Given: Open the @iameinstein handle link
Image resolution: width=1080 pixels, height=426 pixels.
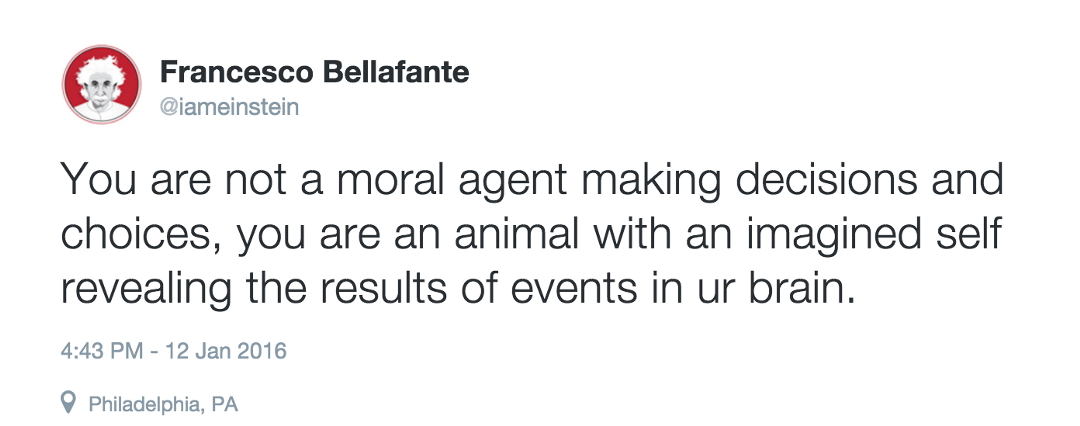Looking at the screenshot, I should (x=229, y=108).
